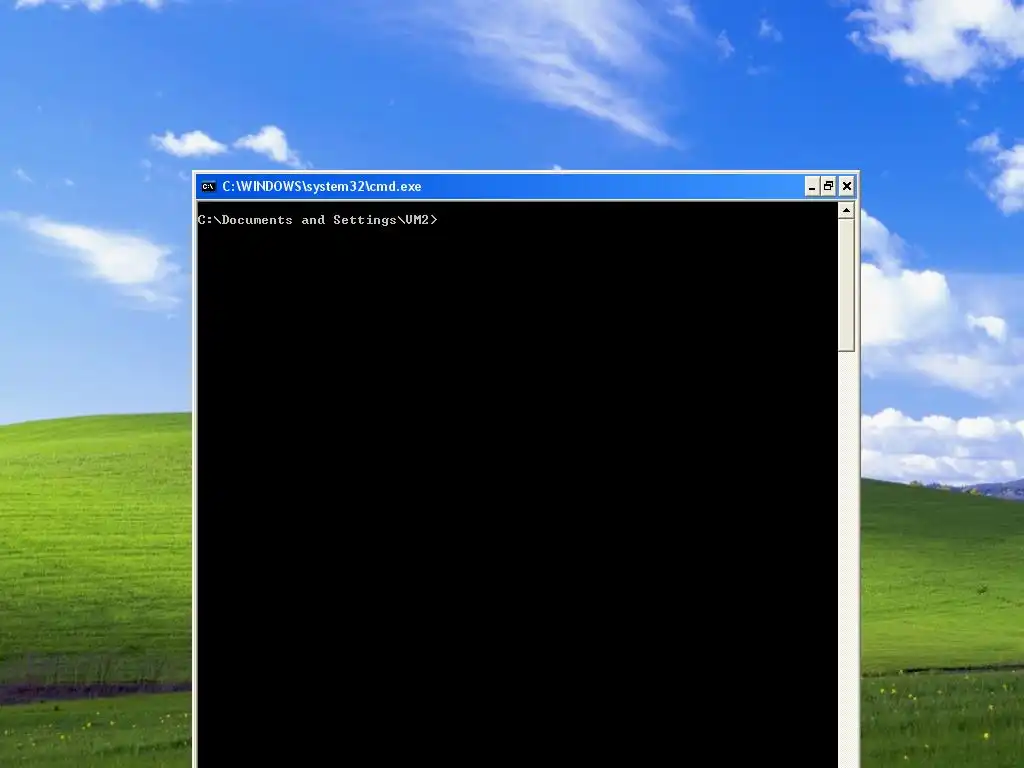This screenshot has height=768, width=1024.
Task: Click the vertical scrollbar thumb in cmd
Action: click(x=846, y=285)
